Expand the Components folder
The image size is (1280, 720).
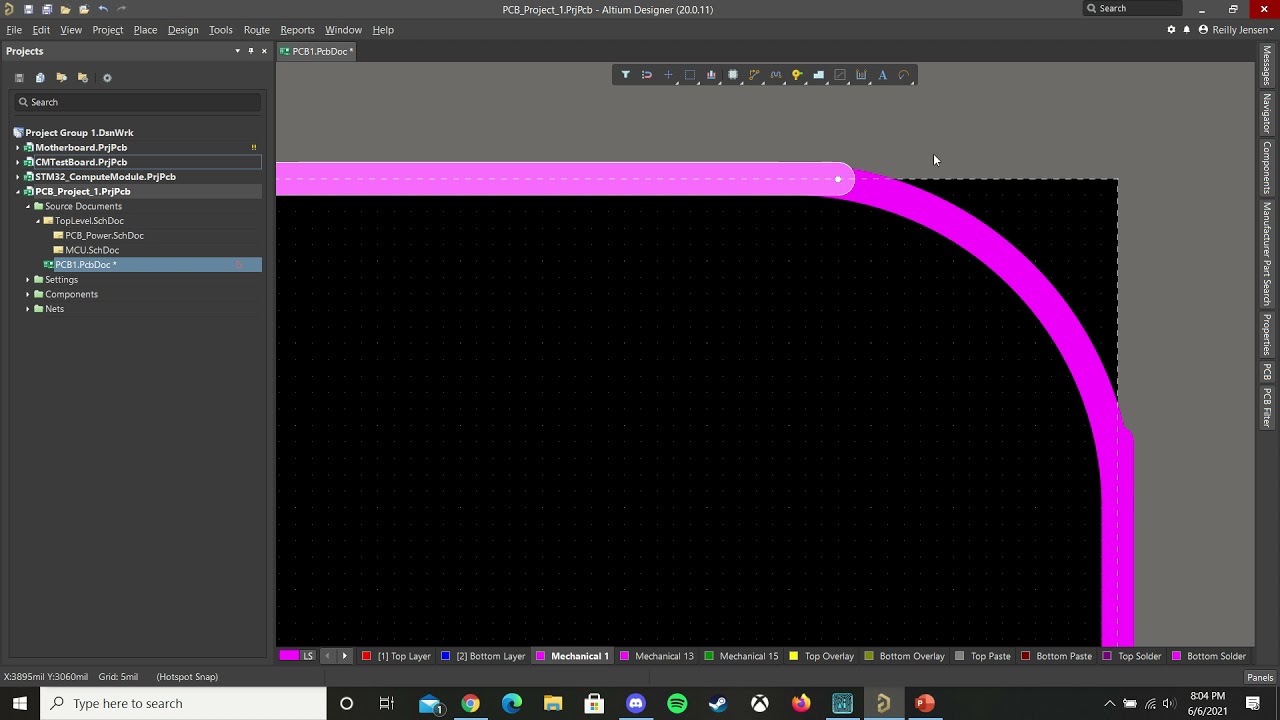[28, 295]
